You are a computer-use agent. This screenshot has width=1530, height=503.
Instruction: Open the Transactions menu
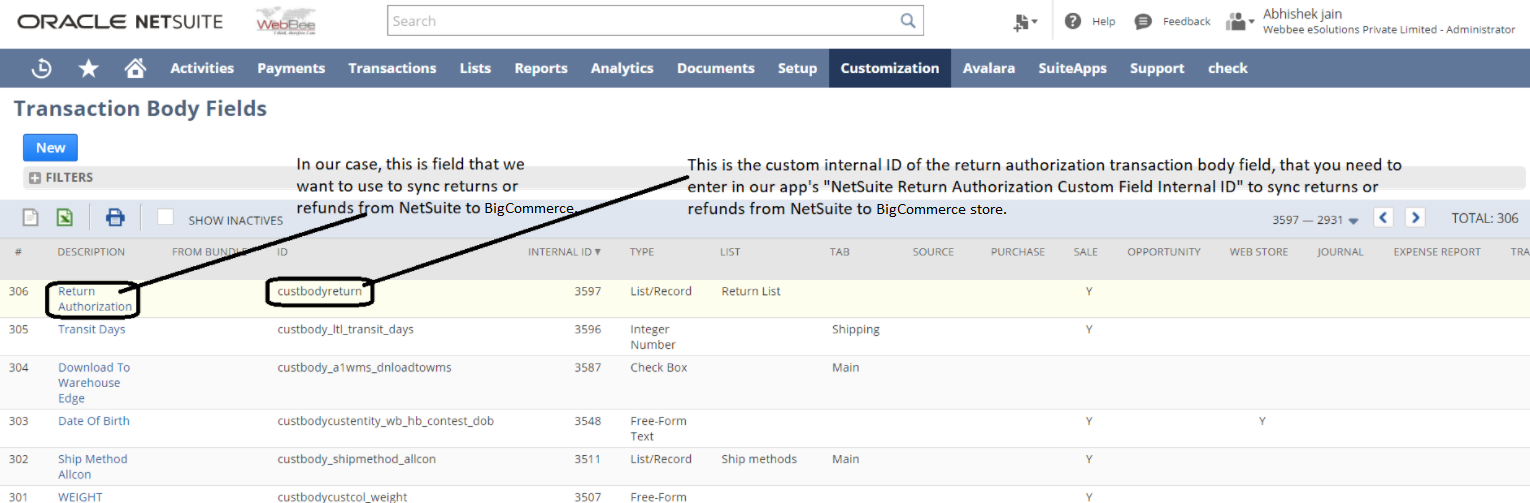pyautogui.click(x=392, y=68)
